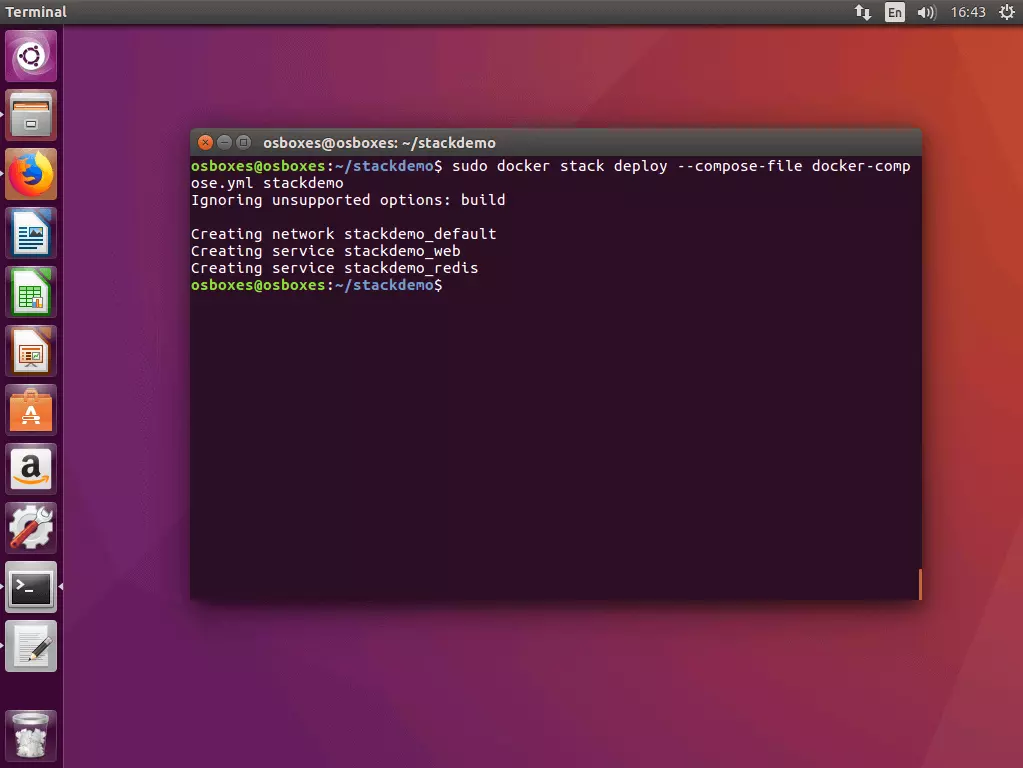The height and width of the screenshot is (768, 1023).
Task: Open LibreOffice Calc spreadsheet icon
Action: point(31,292)
